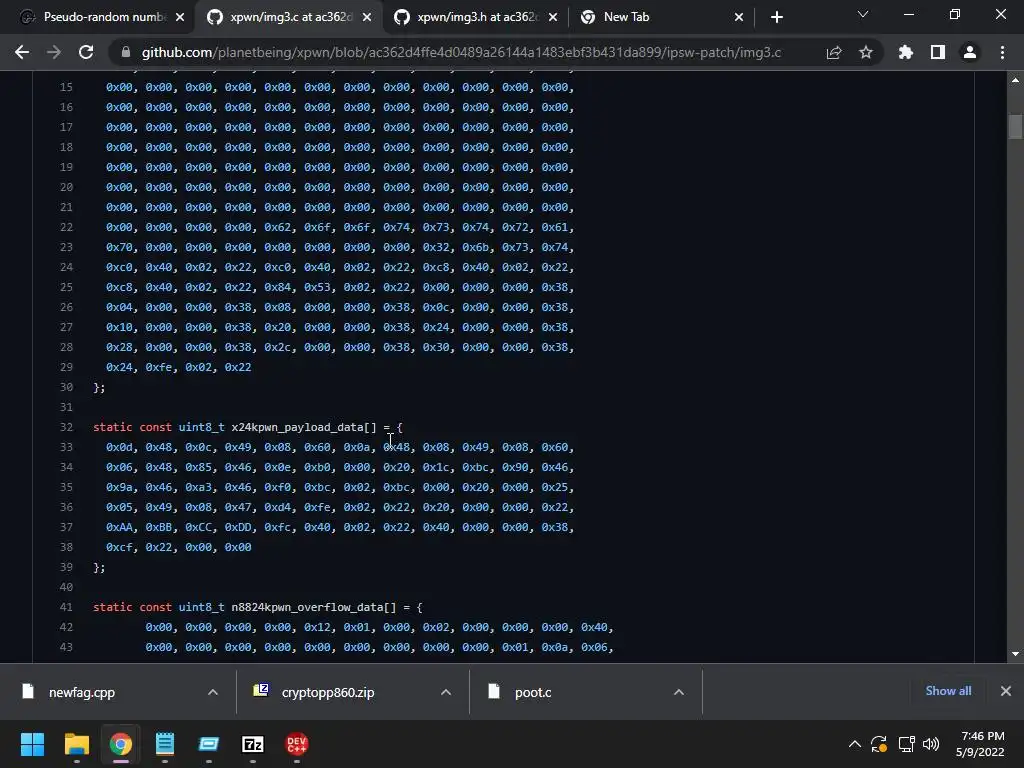Expand options for cryptopp860.zip download

[446, 692]
